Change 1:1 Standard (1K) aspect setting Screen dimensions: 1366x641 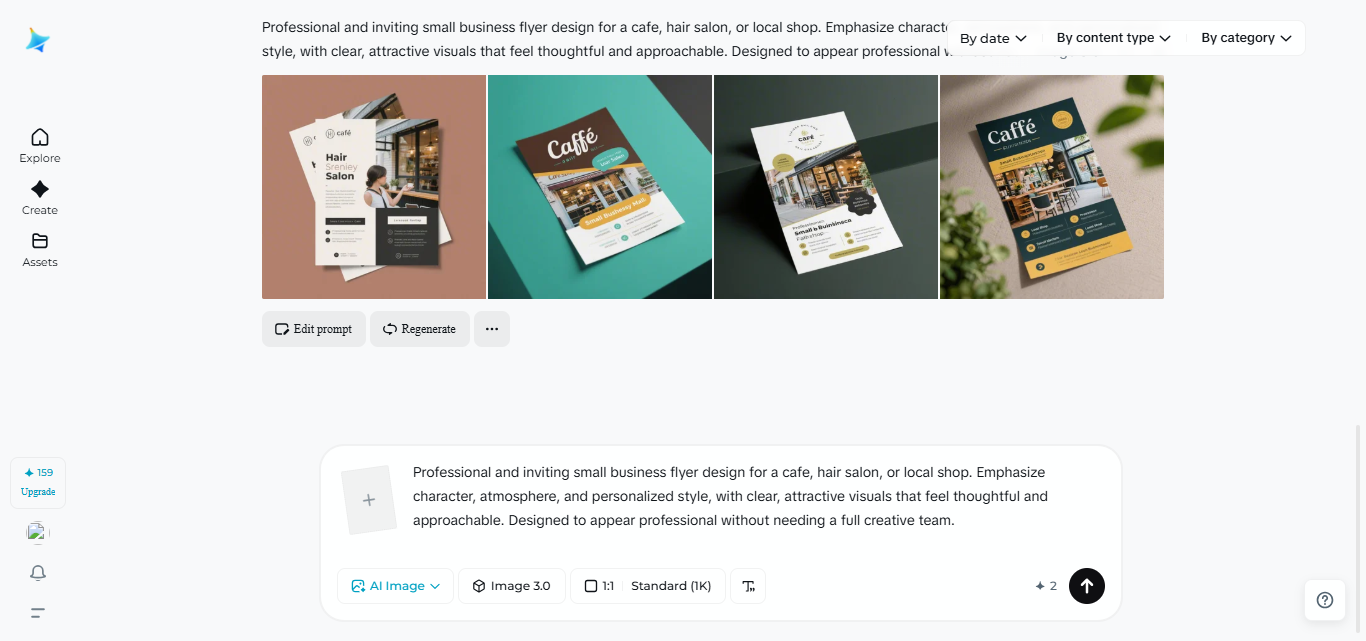click(x=648, y=586)
